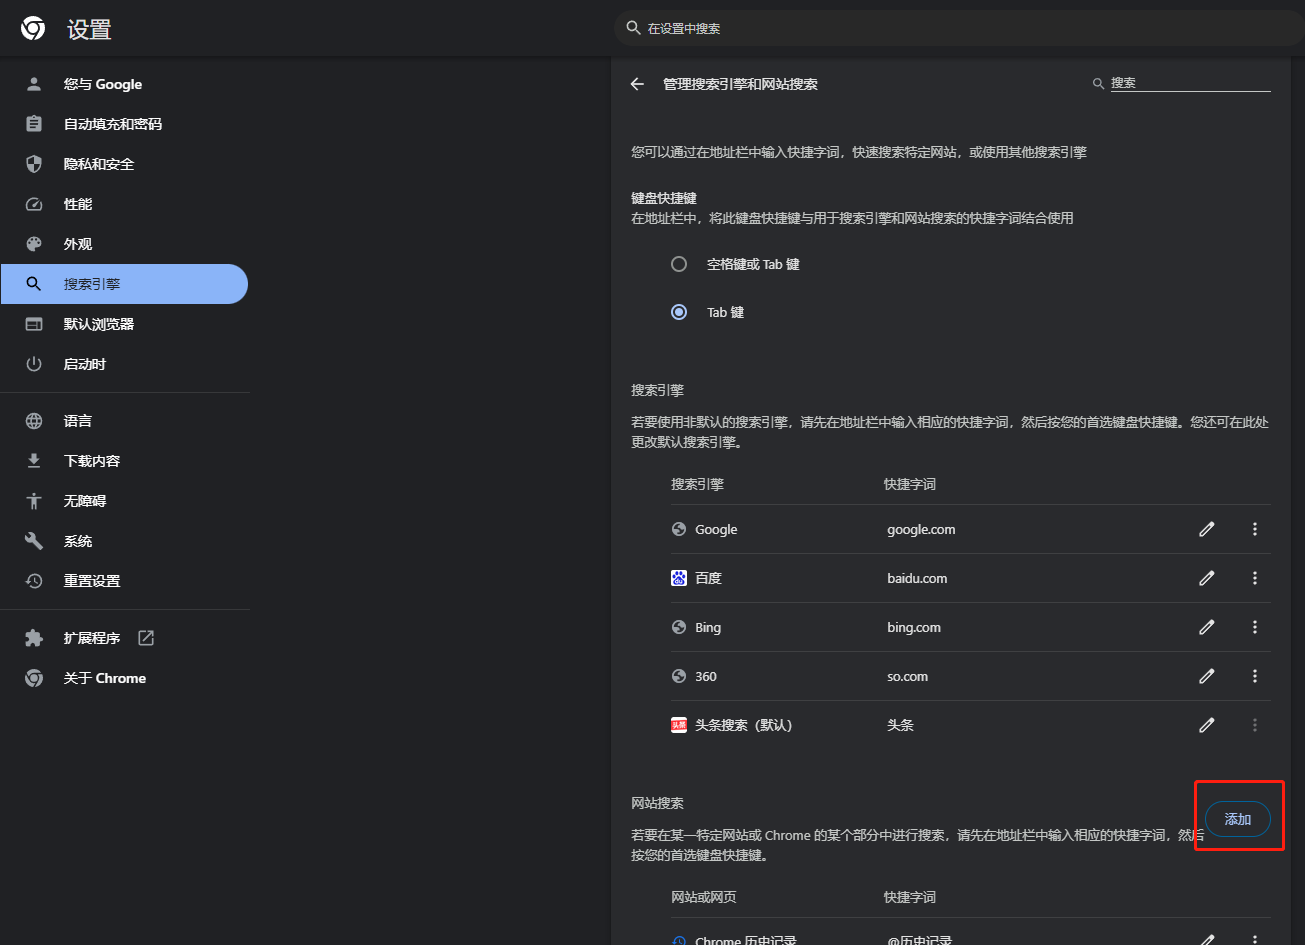The height and width of the screenshot is (945, 1305).
Task: Select the 空格键或 Tab 键 radio option
Action: 679,264
